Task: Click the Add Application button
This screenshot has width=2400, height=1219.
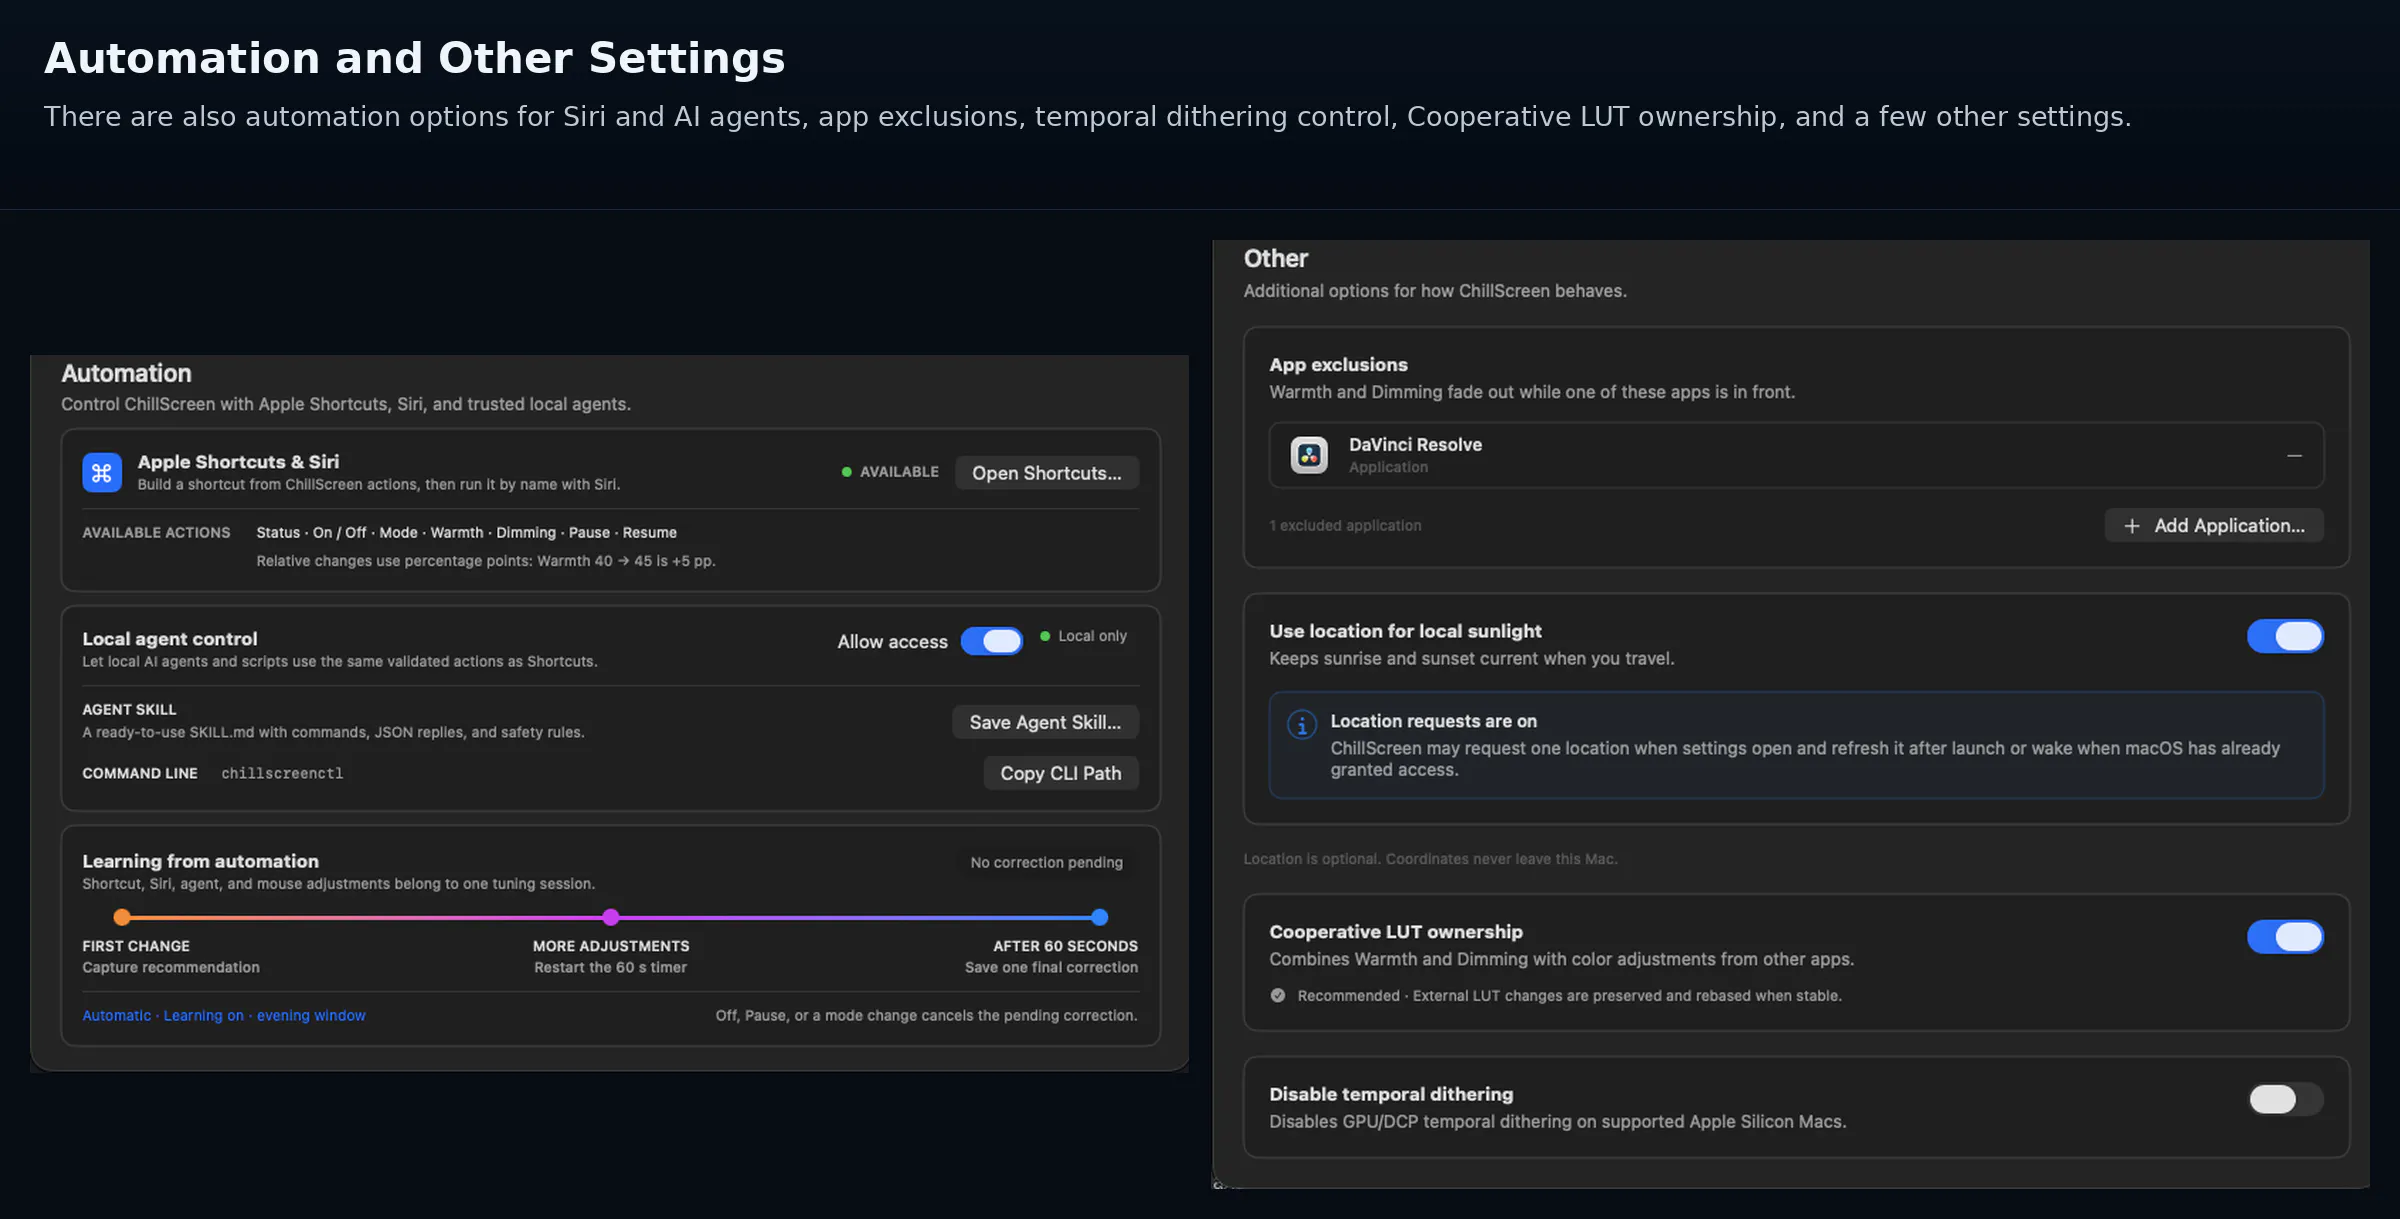Action: coord(2214,526)
